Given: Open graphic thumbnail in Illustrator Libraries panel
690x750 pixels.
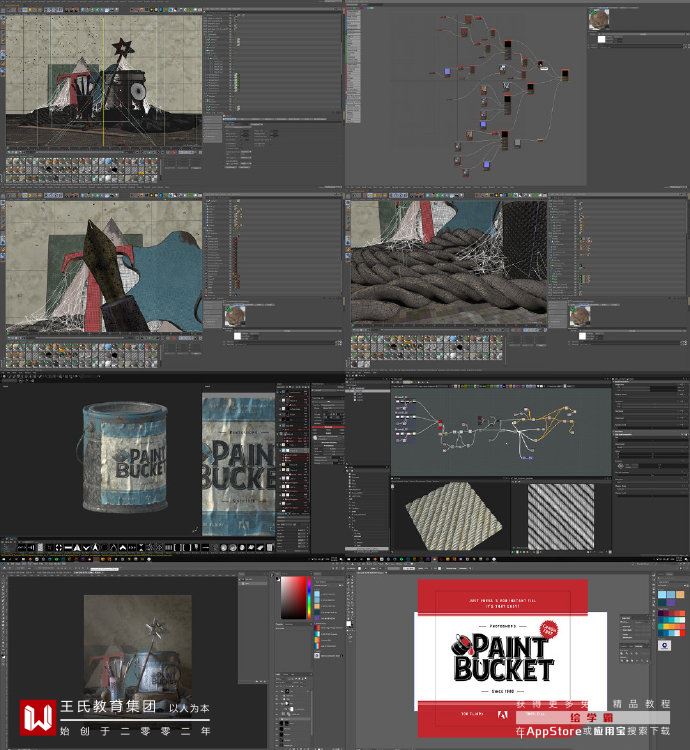Looking at the screenshot, I should pos(665,645).
